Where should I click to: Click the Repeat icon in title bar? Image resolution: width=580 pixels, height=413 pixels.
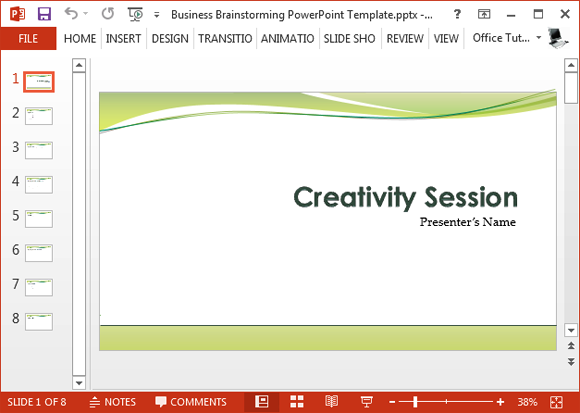(108, 14)
